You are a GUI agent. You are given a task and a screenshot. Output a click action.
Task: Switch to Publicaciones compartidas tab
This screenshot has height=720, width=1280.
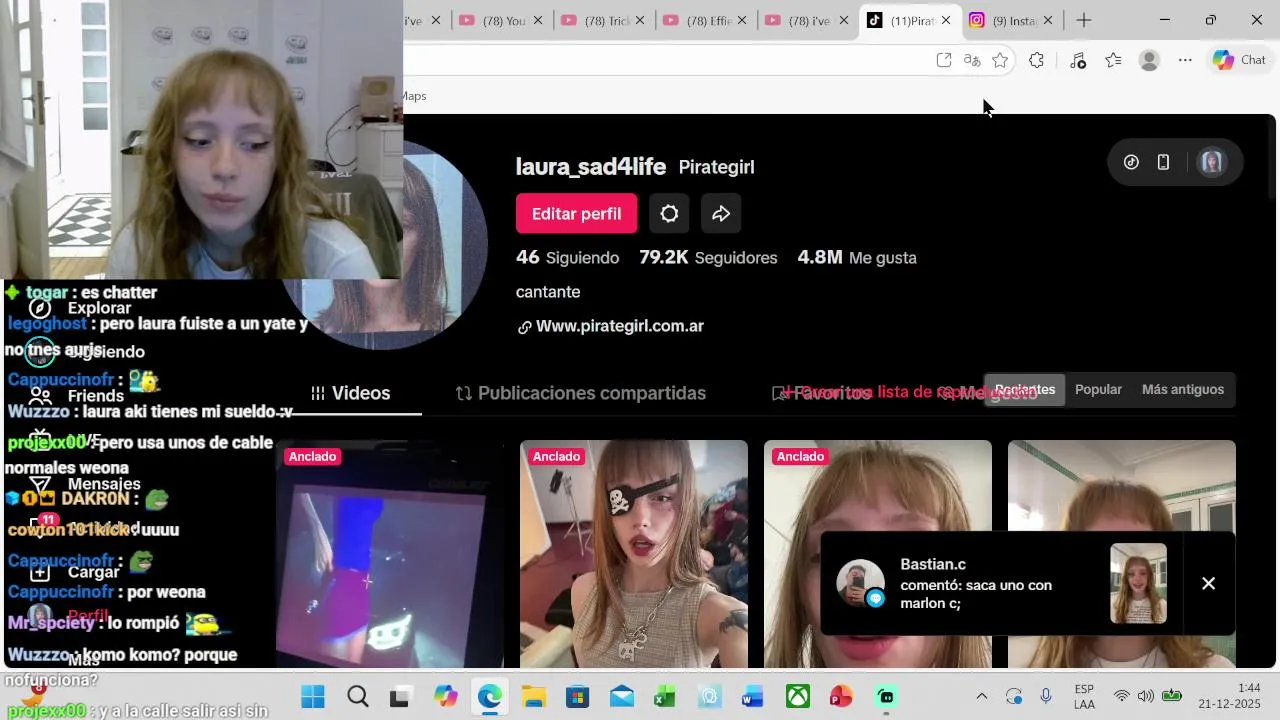coord(580,393)
